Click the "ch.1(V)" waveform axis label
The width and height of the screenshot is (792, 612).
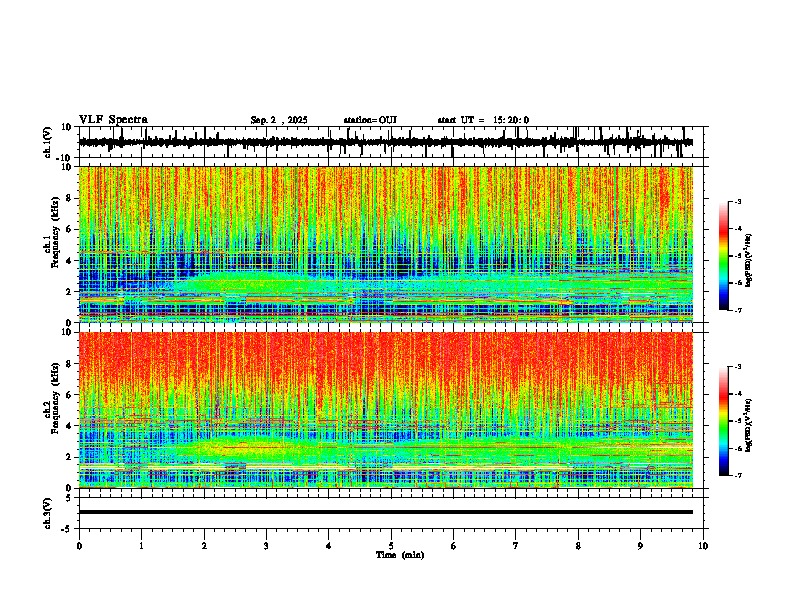pos(47,142)
